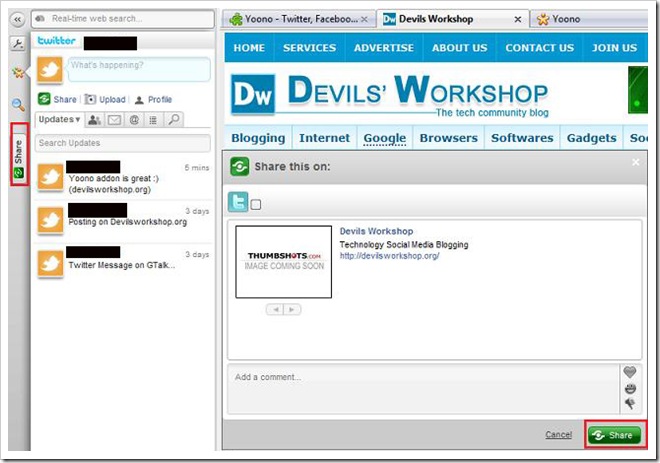Viewport: 660px width, 463px height.
Task: Open the lists icon tab
Action: [x=153, y=120]
